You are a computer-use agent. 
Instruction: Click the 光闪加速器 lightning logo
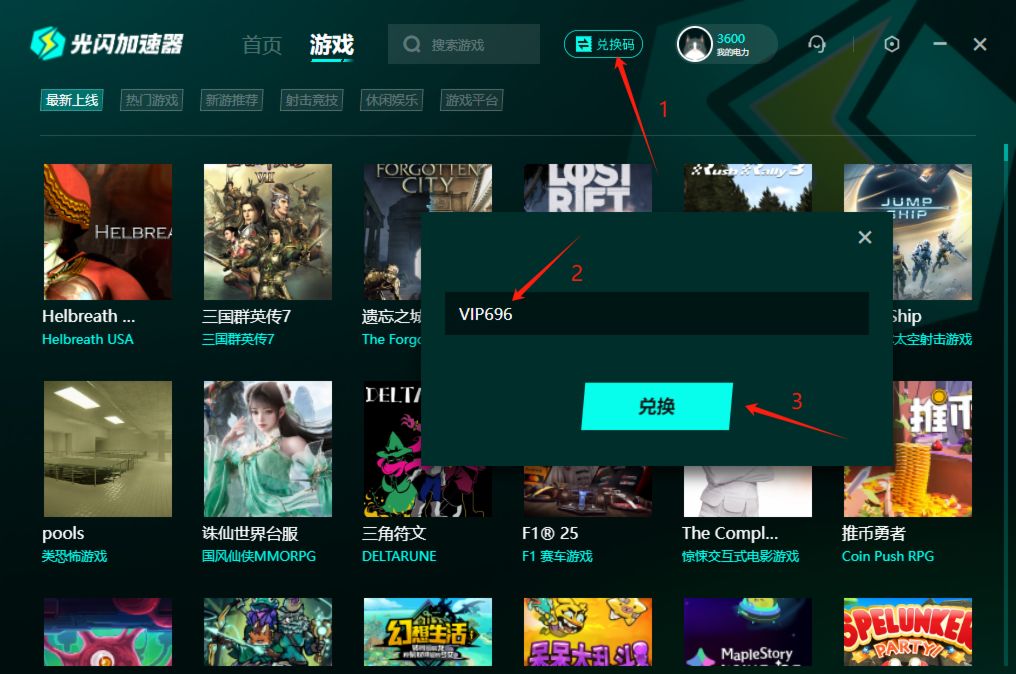click(x=47, y=43)
